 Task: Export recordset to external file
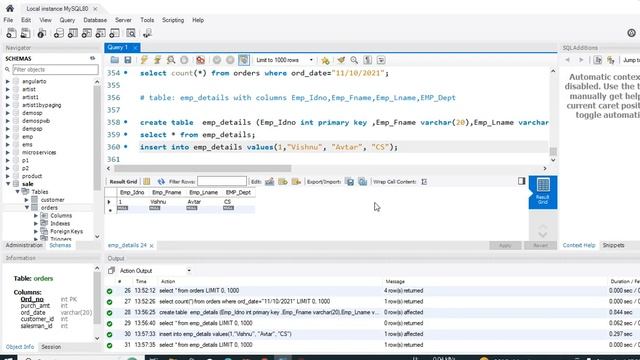pos(350,182)
